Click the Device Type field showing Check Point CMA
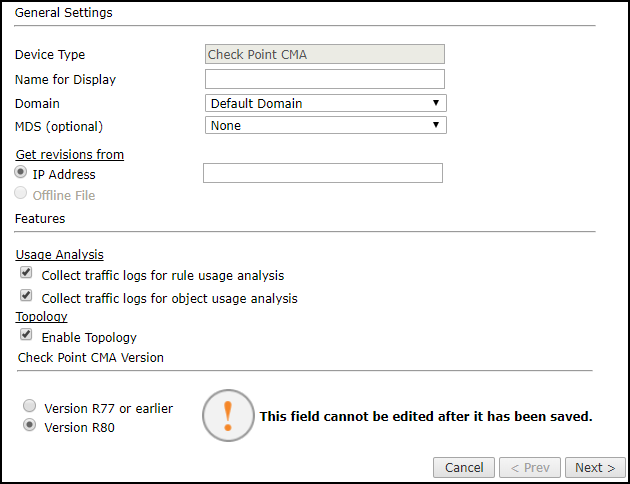 pyautogui.click(x=325, y=54)
